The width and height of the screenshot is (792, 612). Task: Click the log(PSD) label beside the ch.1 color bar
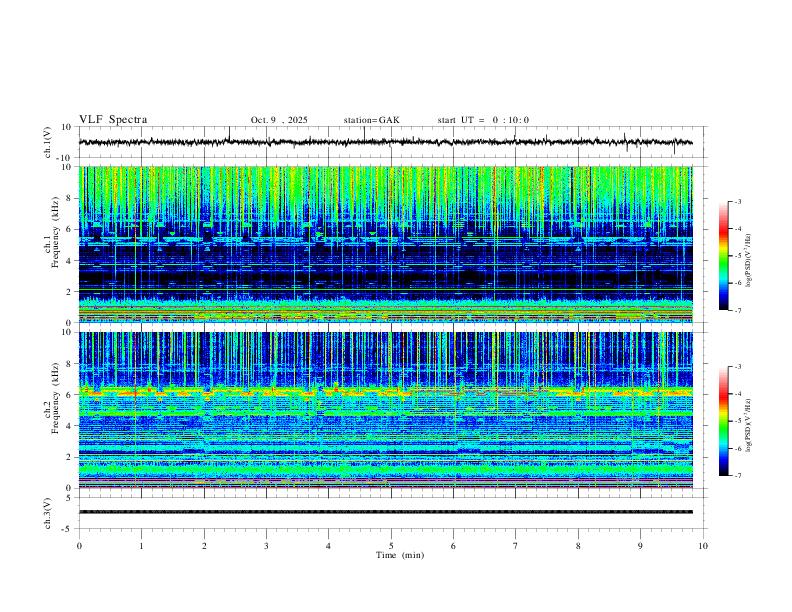(748, 261)
